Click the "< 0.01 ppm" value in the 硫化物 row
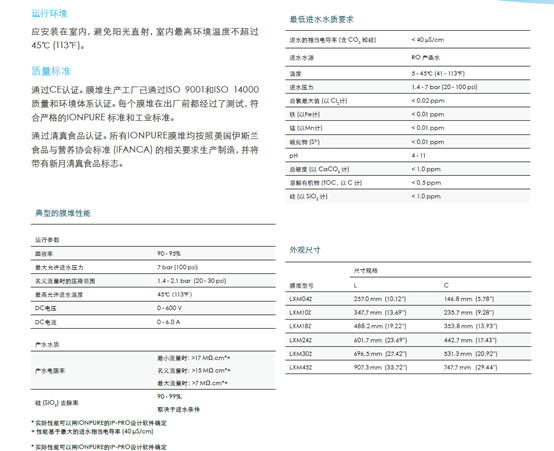Image resolution: width=554 pixels, height=451 pixels. pos(428,142)
